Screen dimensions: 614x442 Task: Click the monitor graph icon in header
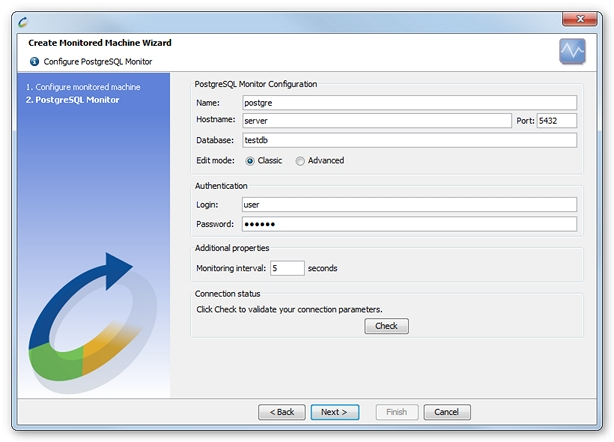(572, 52)
